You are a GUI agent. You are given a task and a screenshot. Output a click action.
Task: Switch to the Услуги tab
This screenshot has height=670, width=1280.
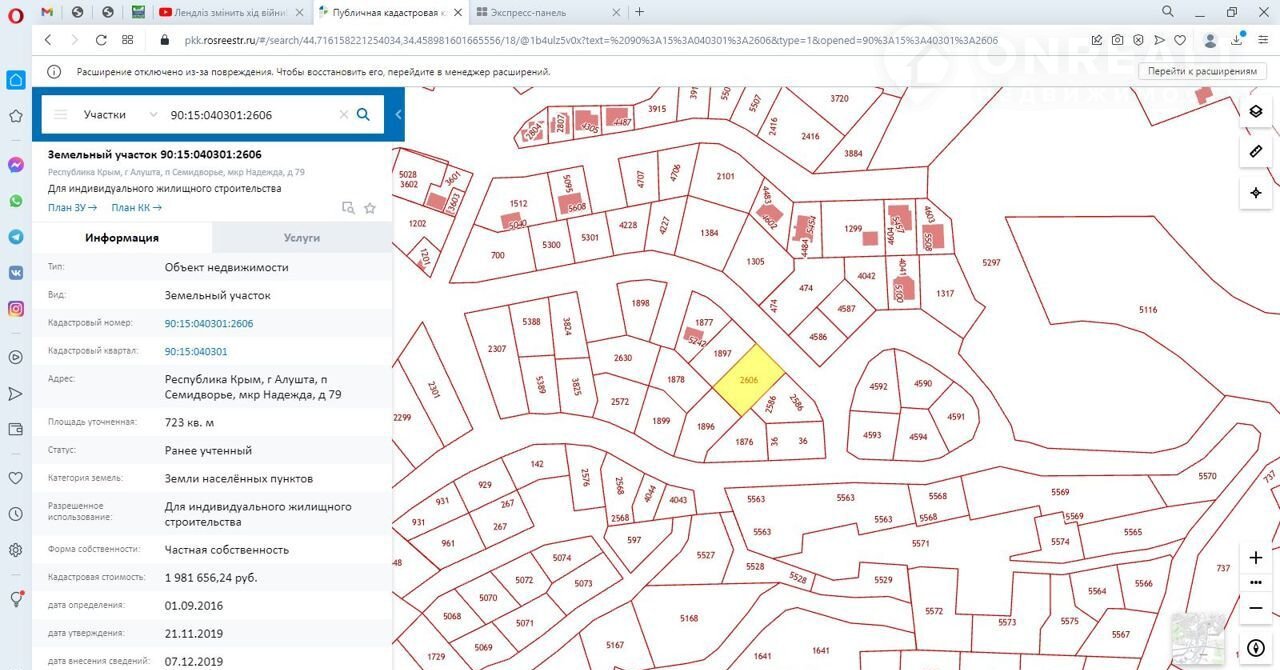pyautogui.click(x=301, y=238)
